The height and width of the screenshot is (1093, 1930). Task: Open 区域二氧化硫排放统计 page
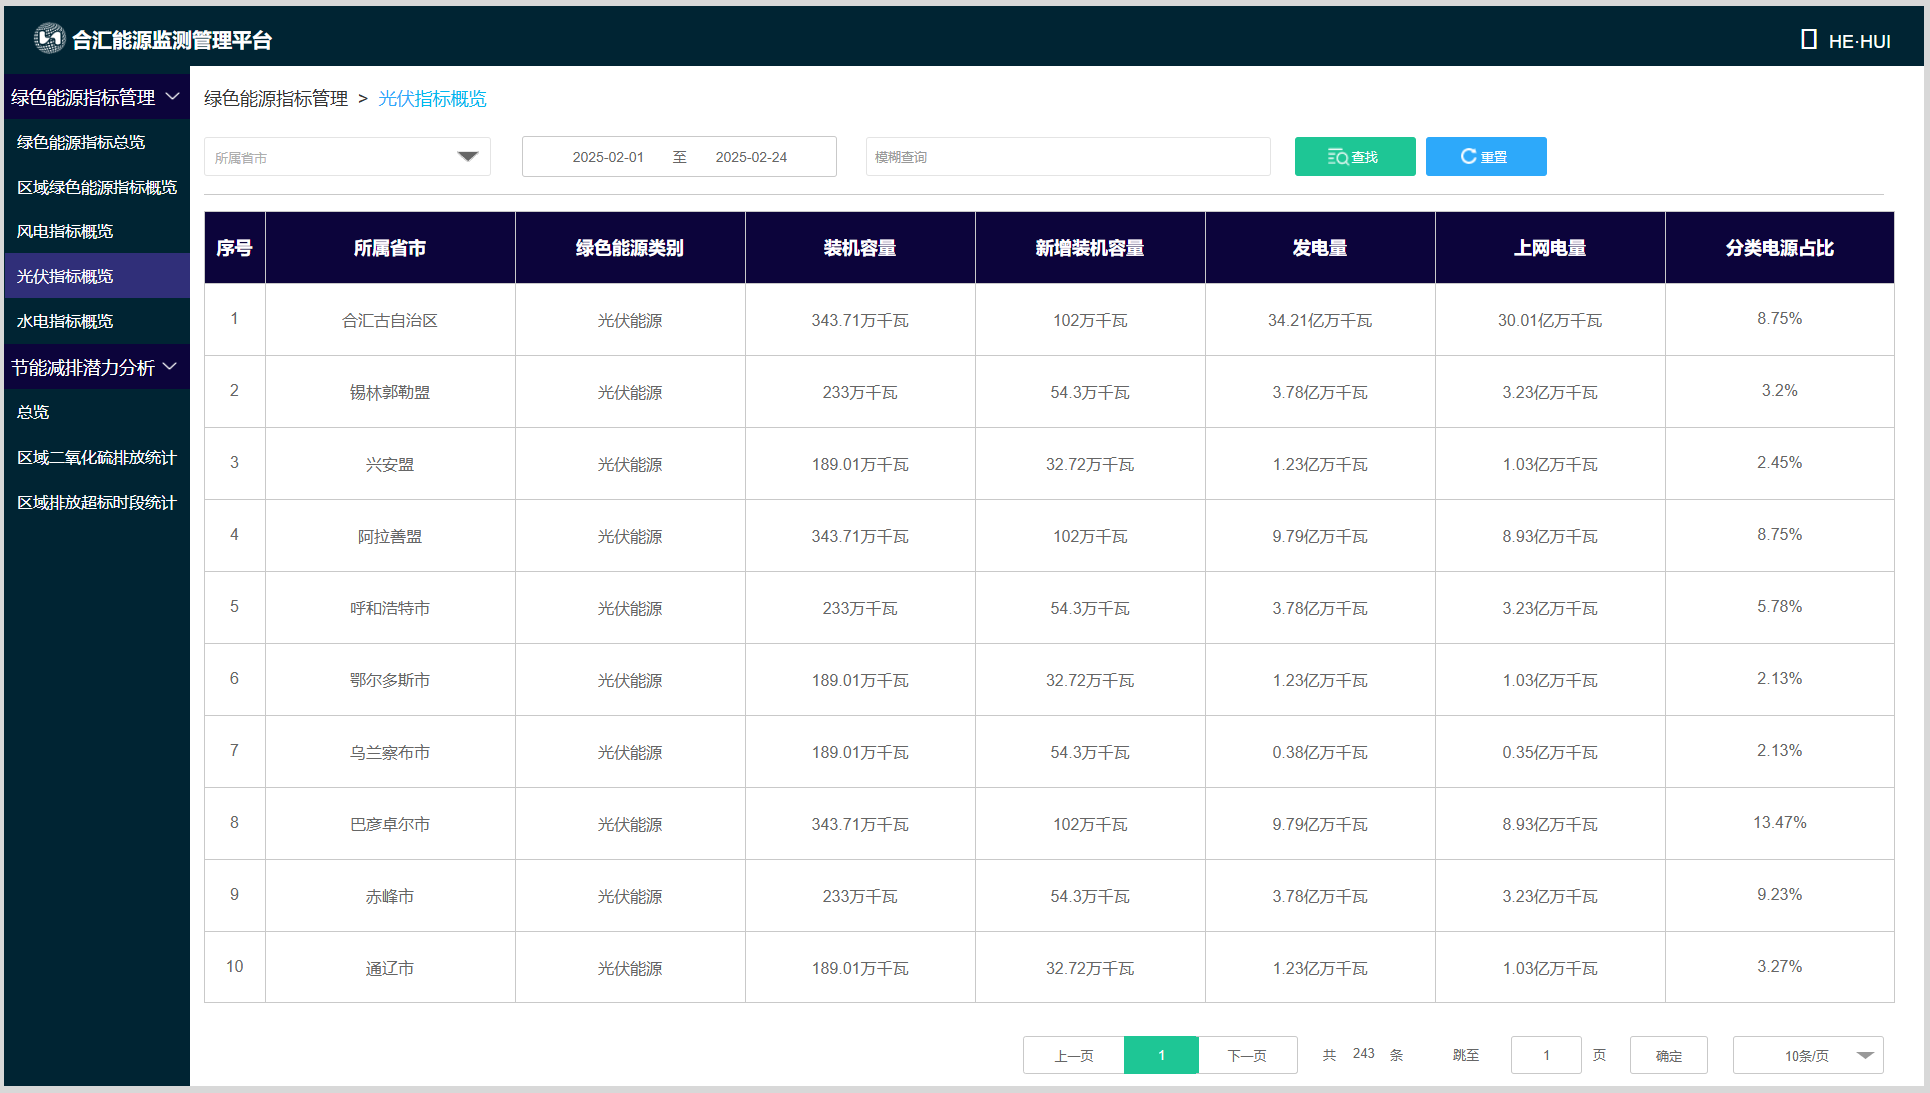[96, 458]
